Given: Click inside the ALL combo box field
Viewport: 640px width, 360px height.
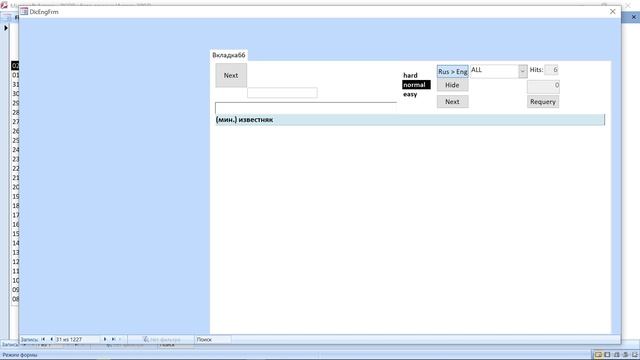Looking at the screenshot, I should tap(494, 71).
